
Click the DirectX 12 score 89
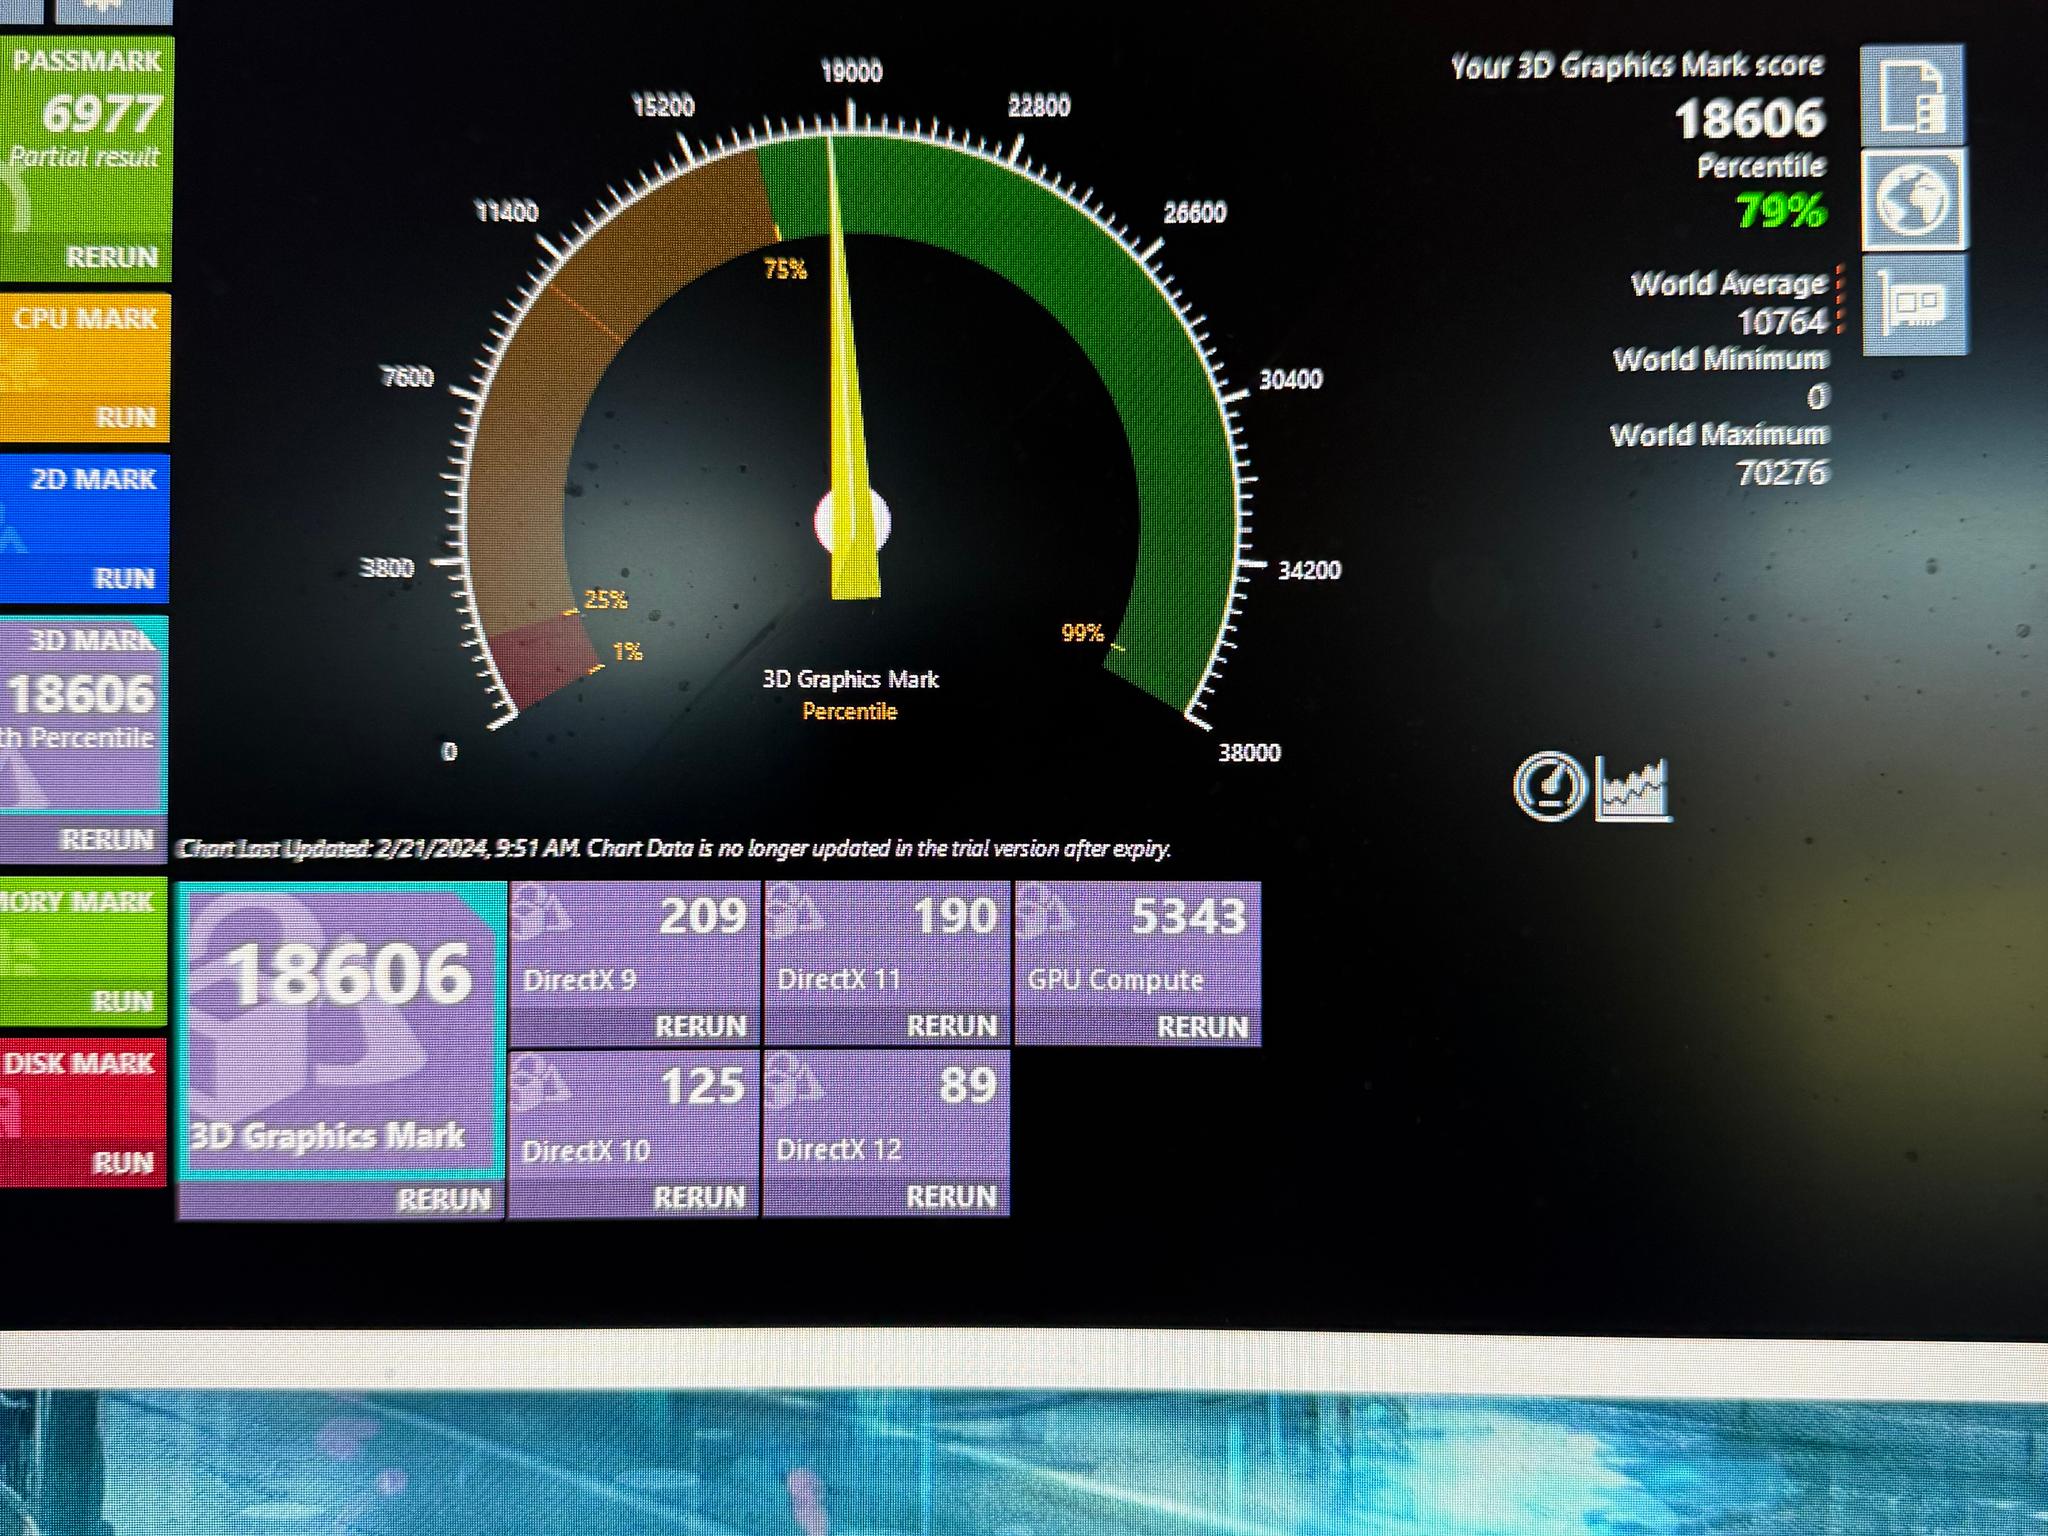coord(967,1086)
